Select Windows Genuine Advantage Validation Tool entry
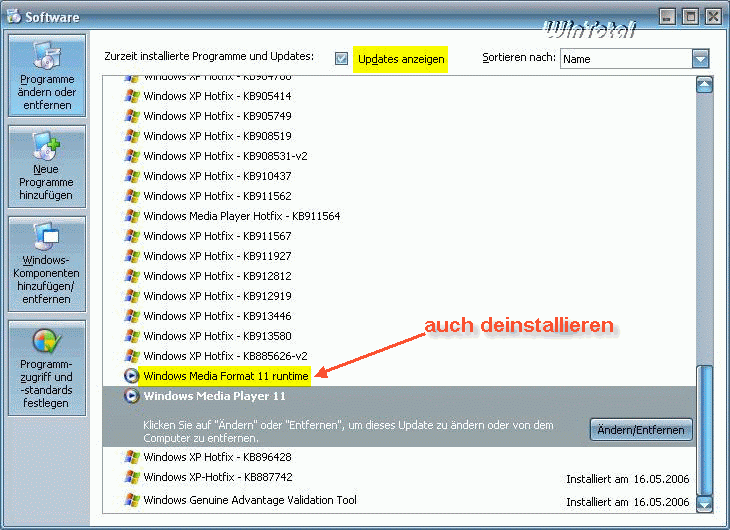Screen dimensions: 730x530 (x=250, y=500)
